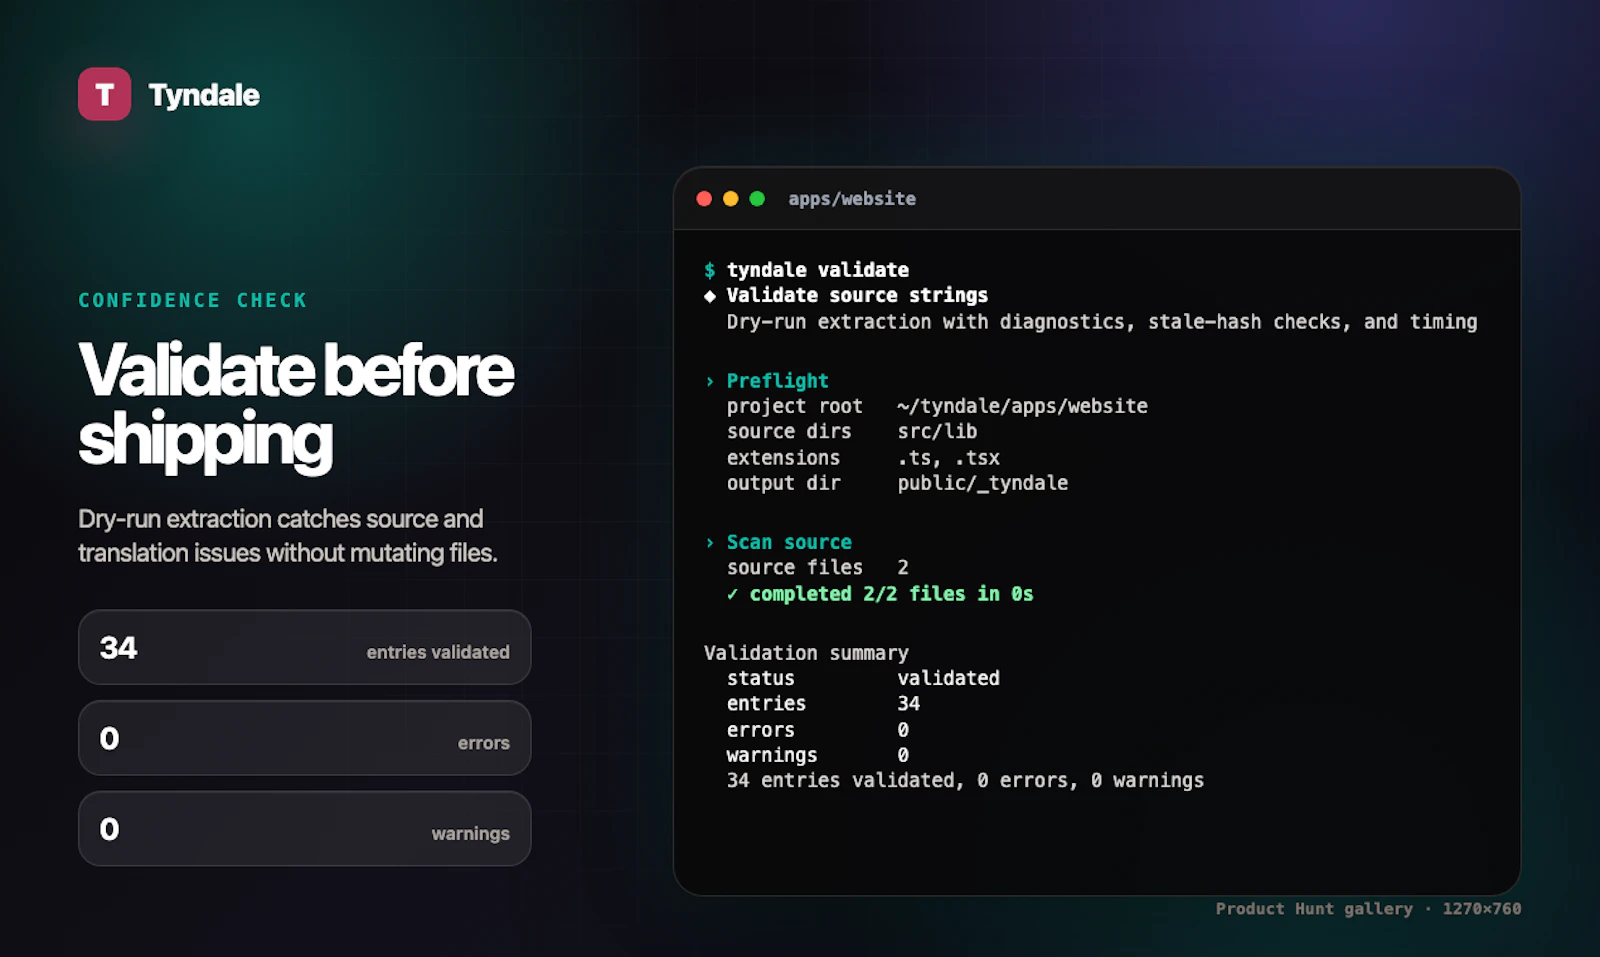Viewport: 1600px width, 957px height.
Task: Click extensions value .ts, .tsx
Action: point(948,458)
